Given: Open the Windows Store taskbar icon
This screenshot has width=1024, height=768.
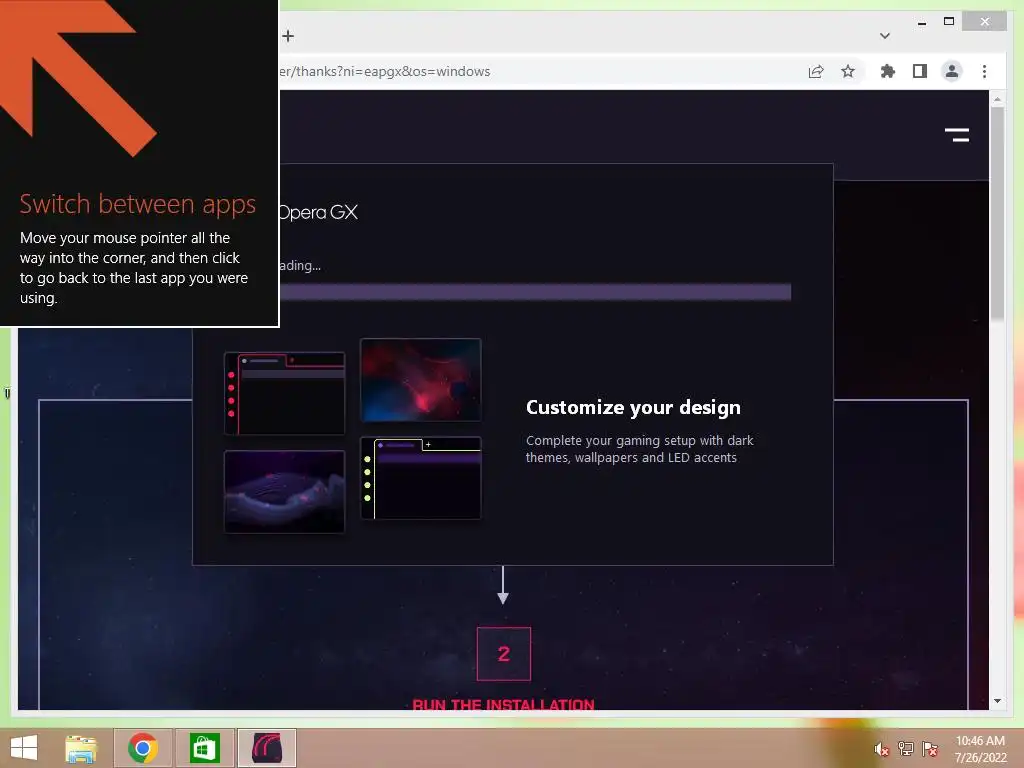Looking at the screenshot, I should [204, 748].
